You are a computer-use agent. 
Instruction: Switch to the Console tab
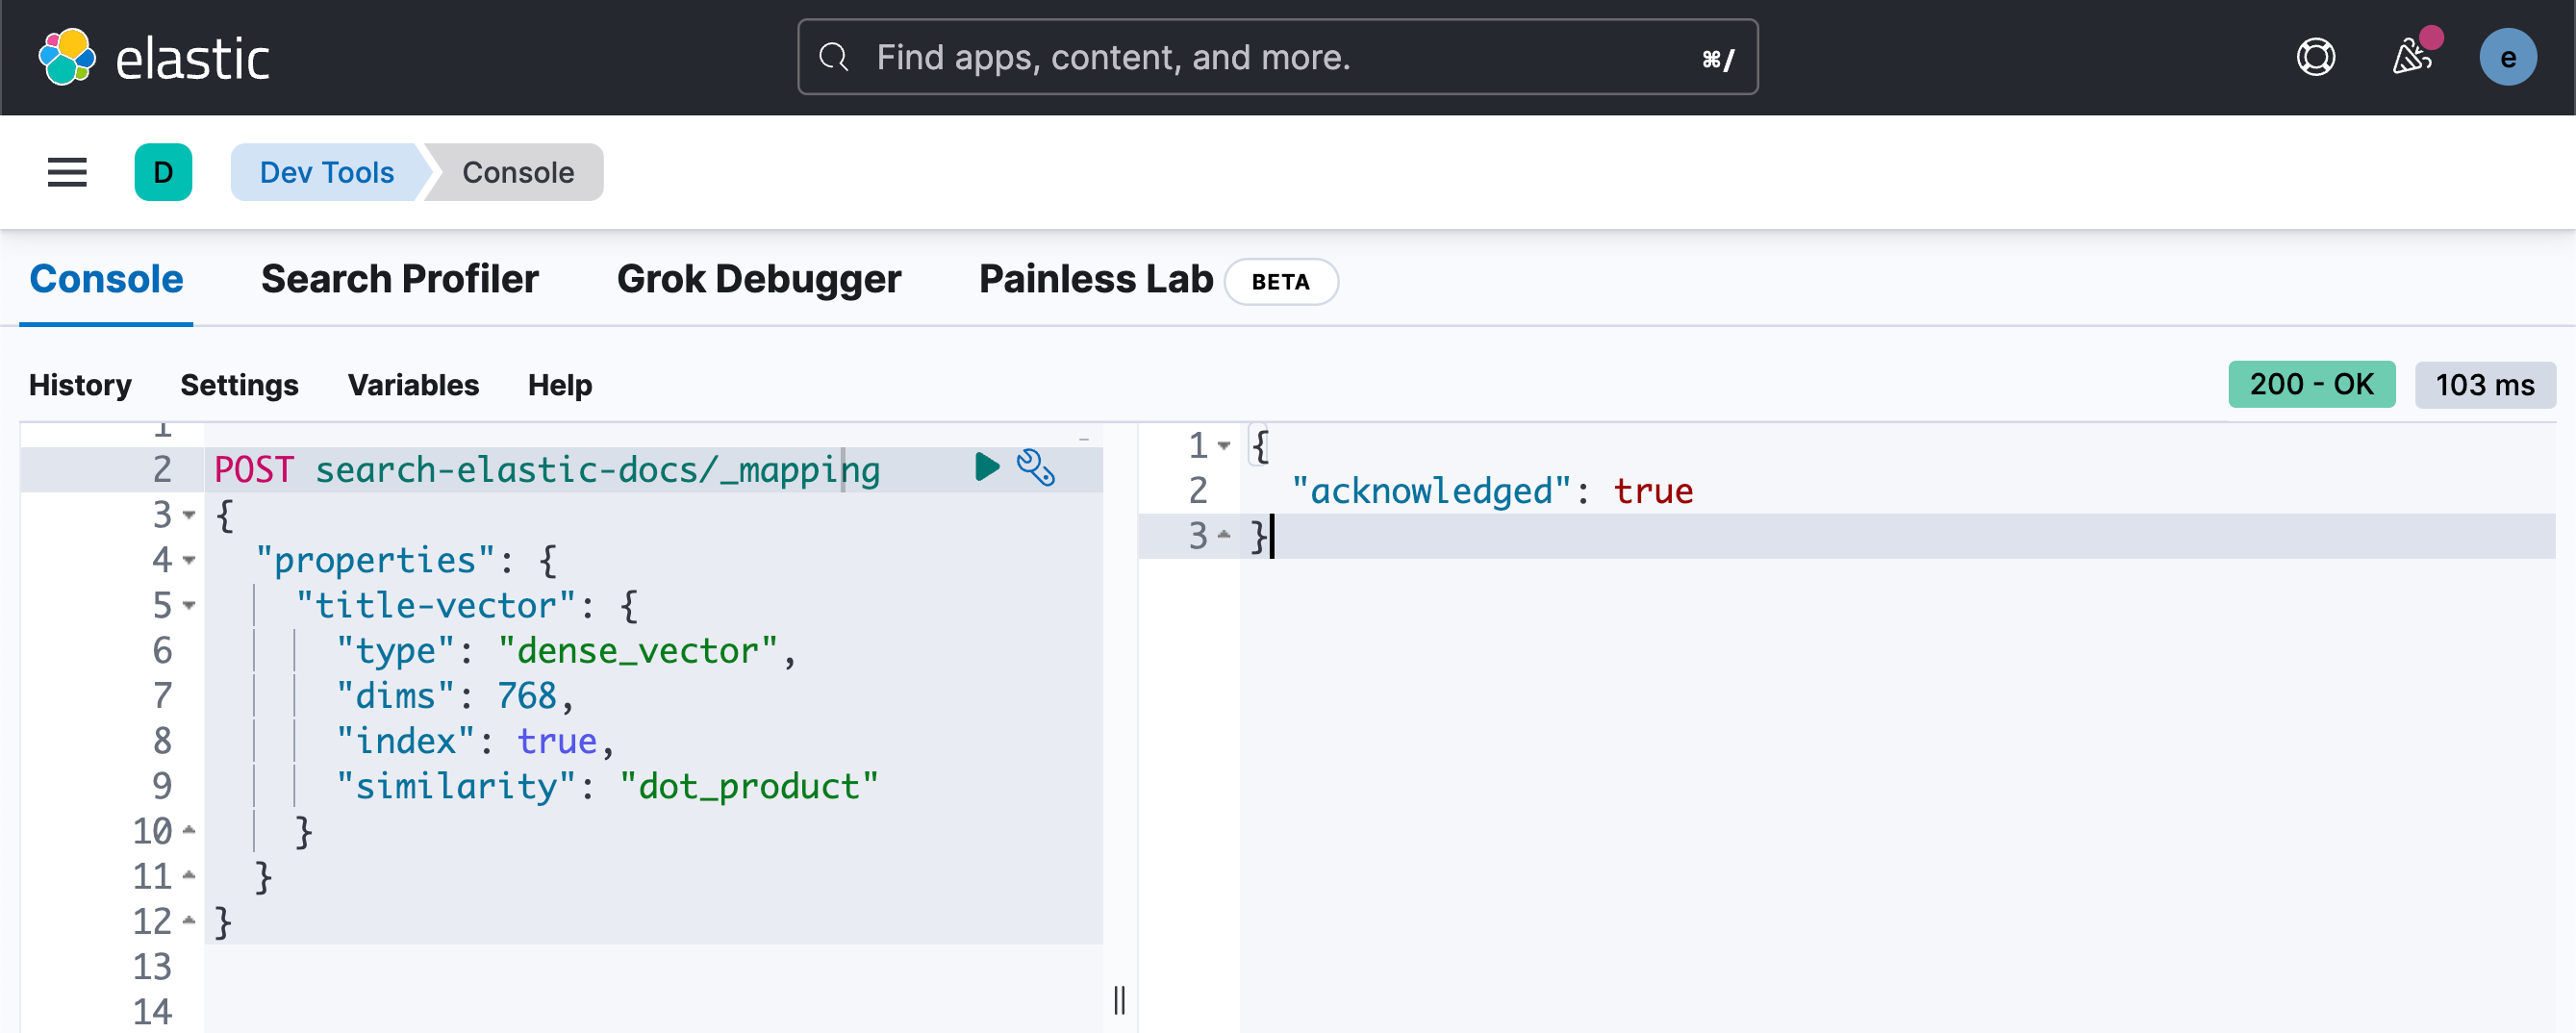click(x=106, y=279)
